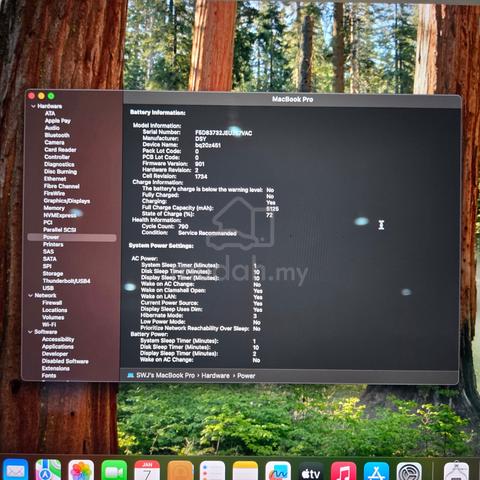Launch Freeform from the Dock
The height and width of the screenshot is (480, 480).
coord(278,470)
